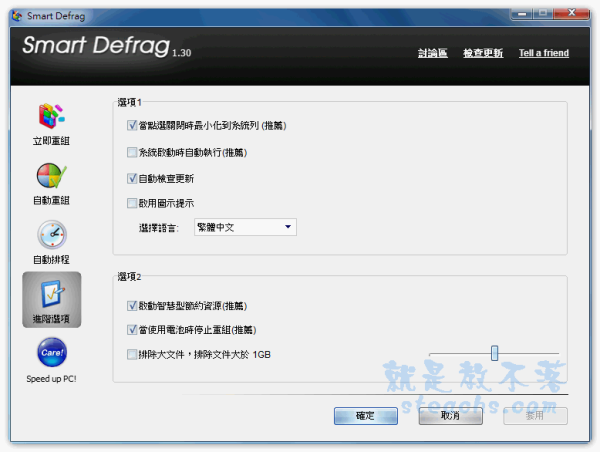Screen dimensions: 600x452
Task: Confirm with the 確定 button
Action: coord(366,416)
